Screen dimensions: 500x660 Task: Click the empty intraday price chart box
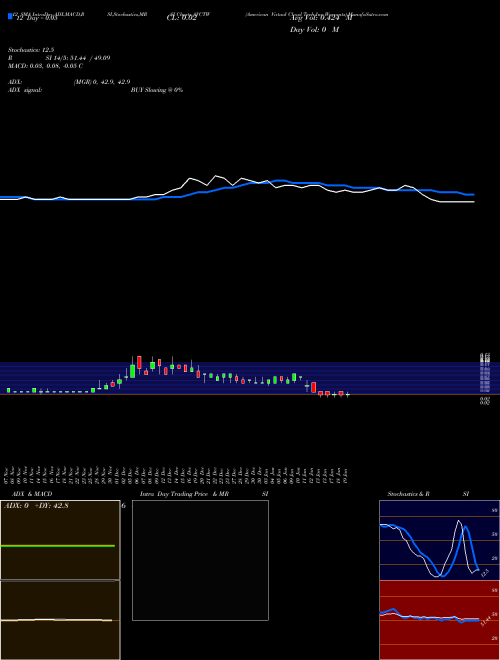[x=200, y=560]
